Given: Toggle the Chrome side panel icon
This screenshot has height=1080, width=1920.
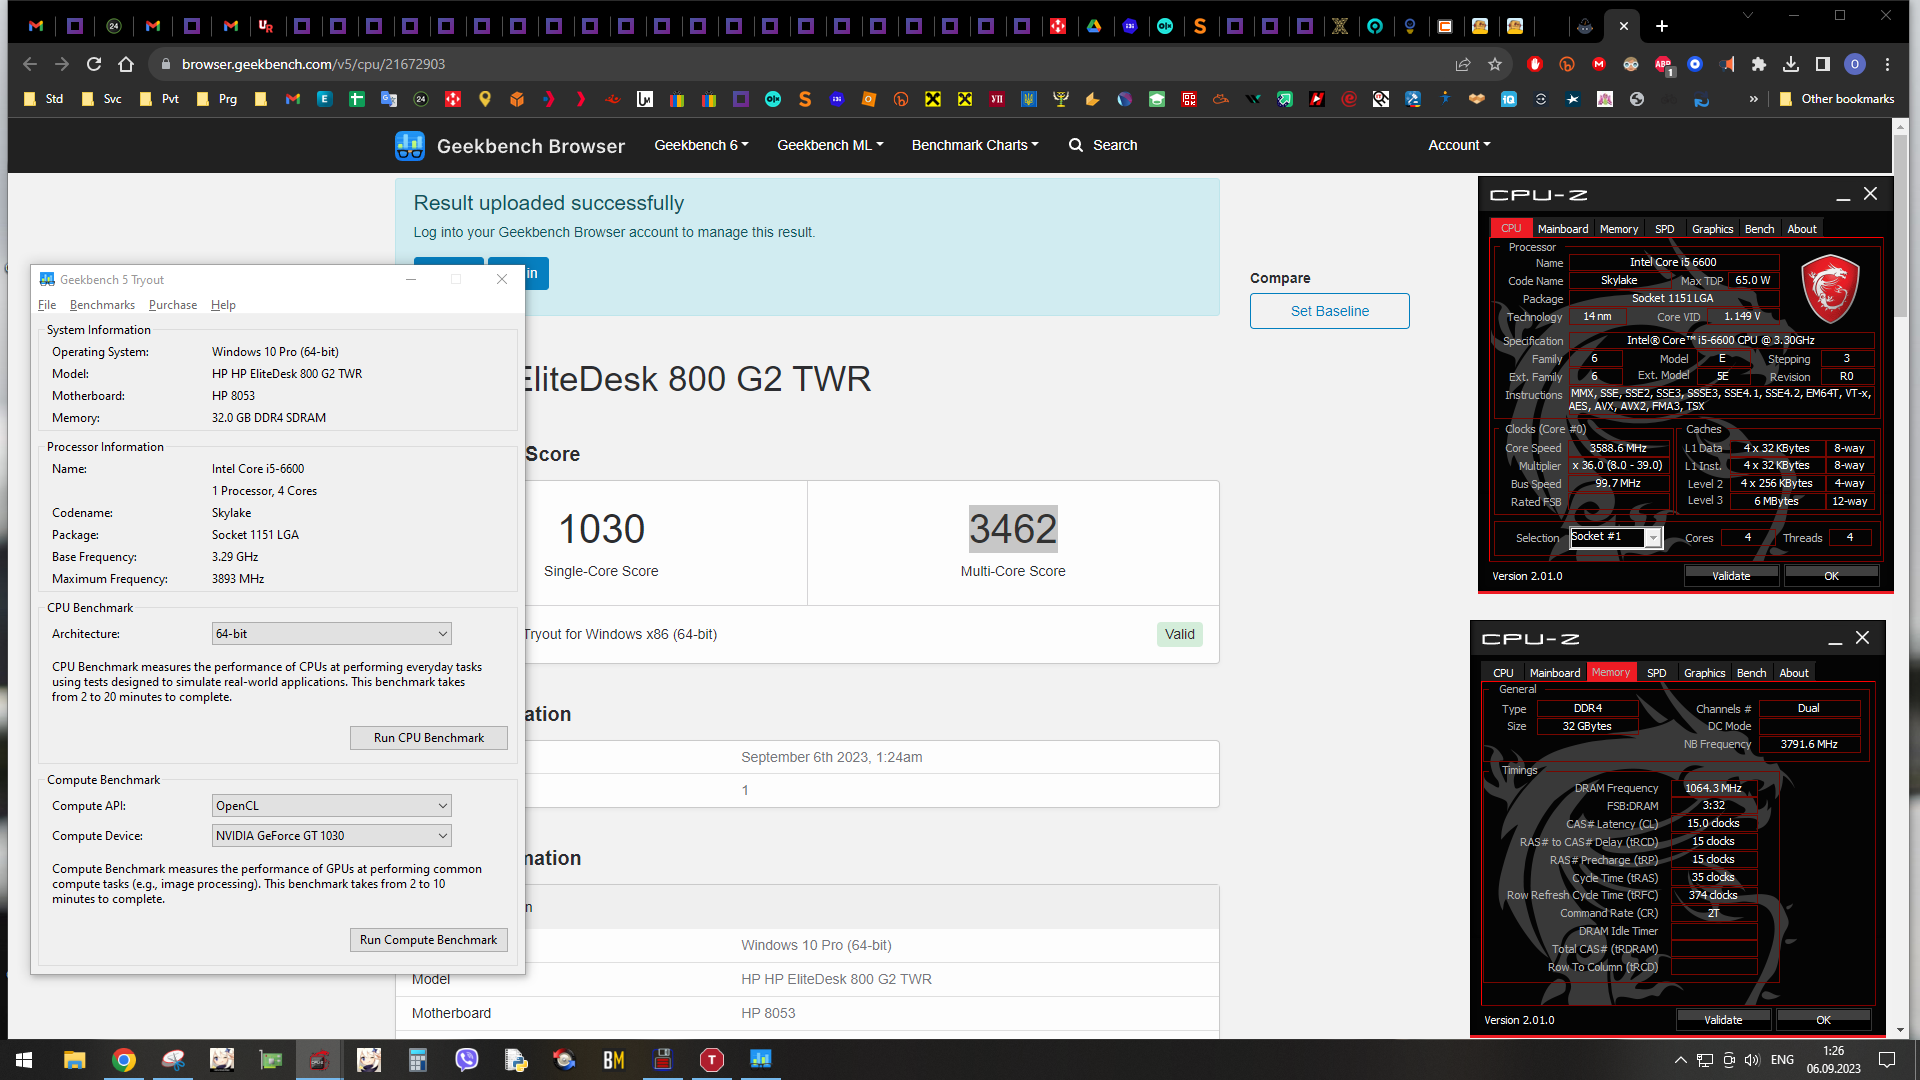Looking at the screenshot, I should tap(1823, 64).
